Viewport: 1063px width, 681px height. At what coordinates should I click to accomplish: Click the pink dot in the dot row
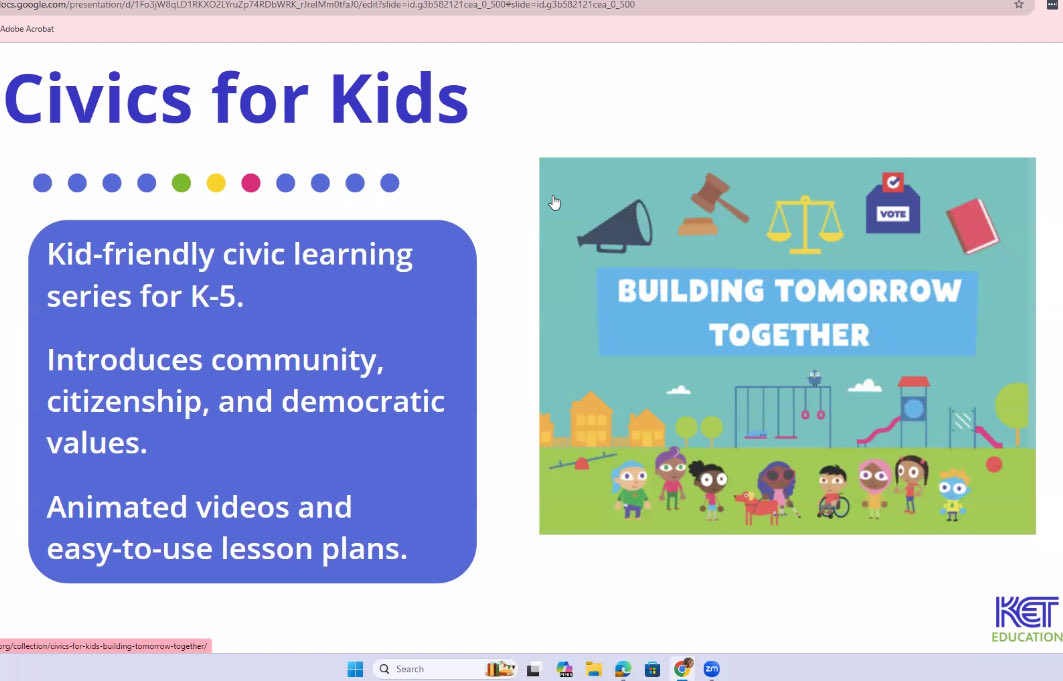click(x=251, y=183)
